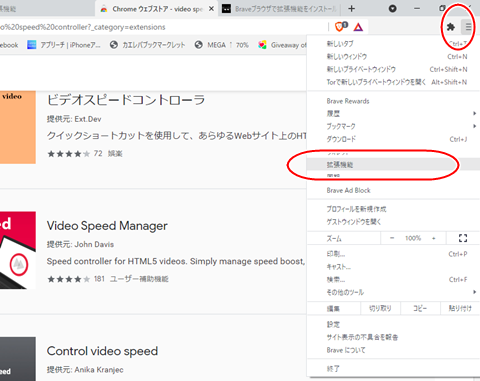Viewport: 480px width, 381px height.
Task: Click コピー in the edit row
Action: [420, 309]
